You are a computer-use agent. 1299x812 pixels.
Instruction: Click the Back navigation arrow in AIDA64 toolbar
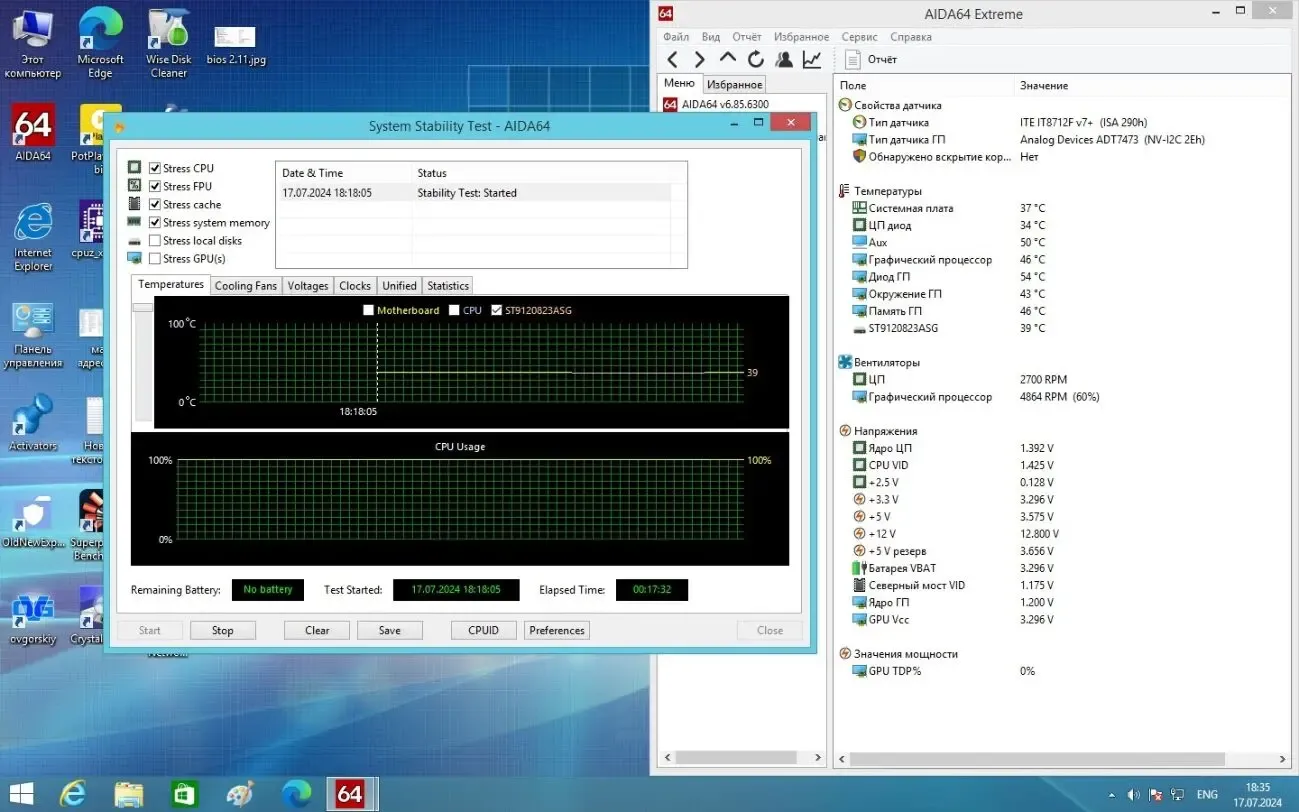672,59
